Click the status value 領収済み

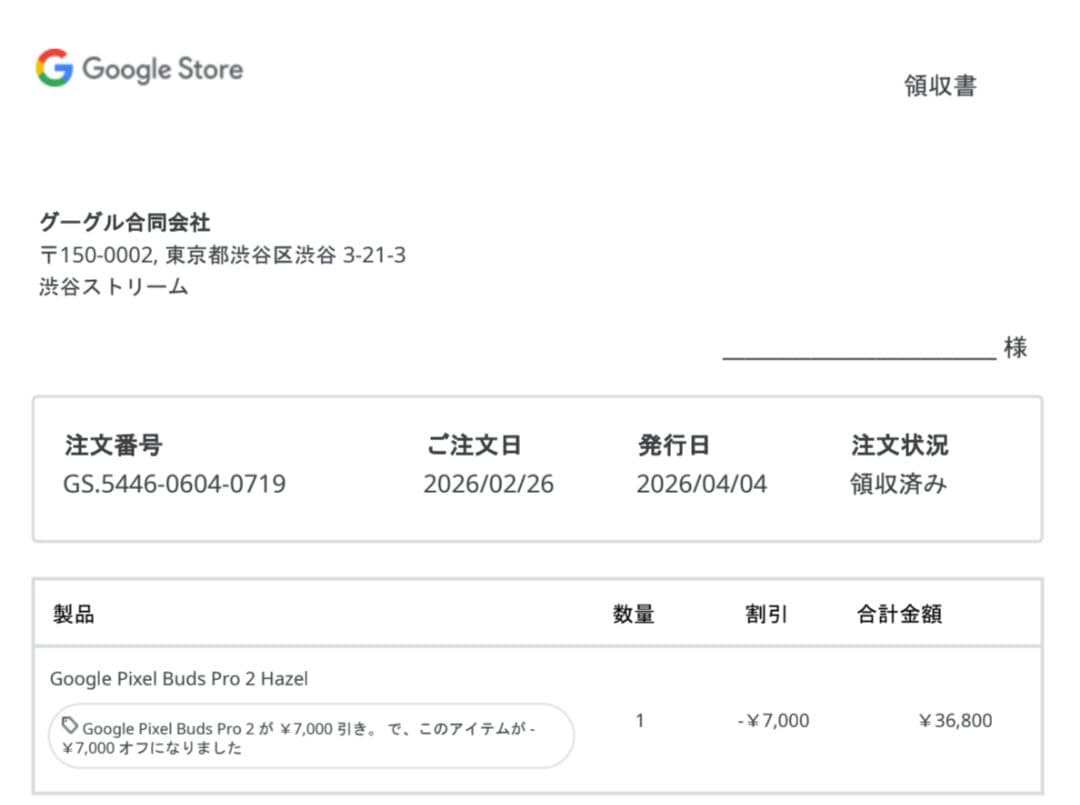[898, 484]
